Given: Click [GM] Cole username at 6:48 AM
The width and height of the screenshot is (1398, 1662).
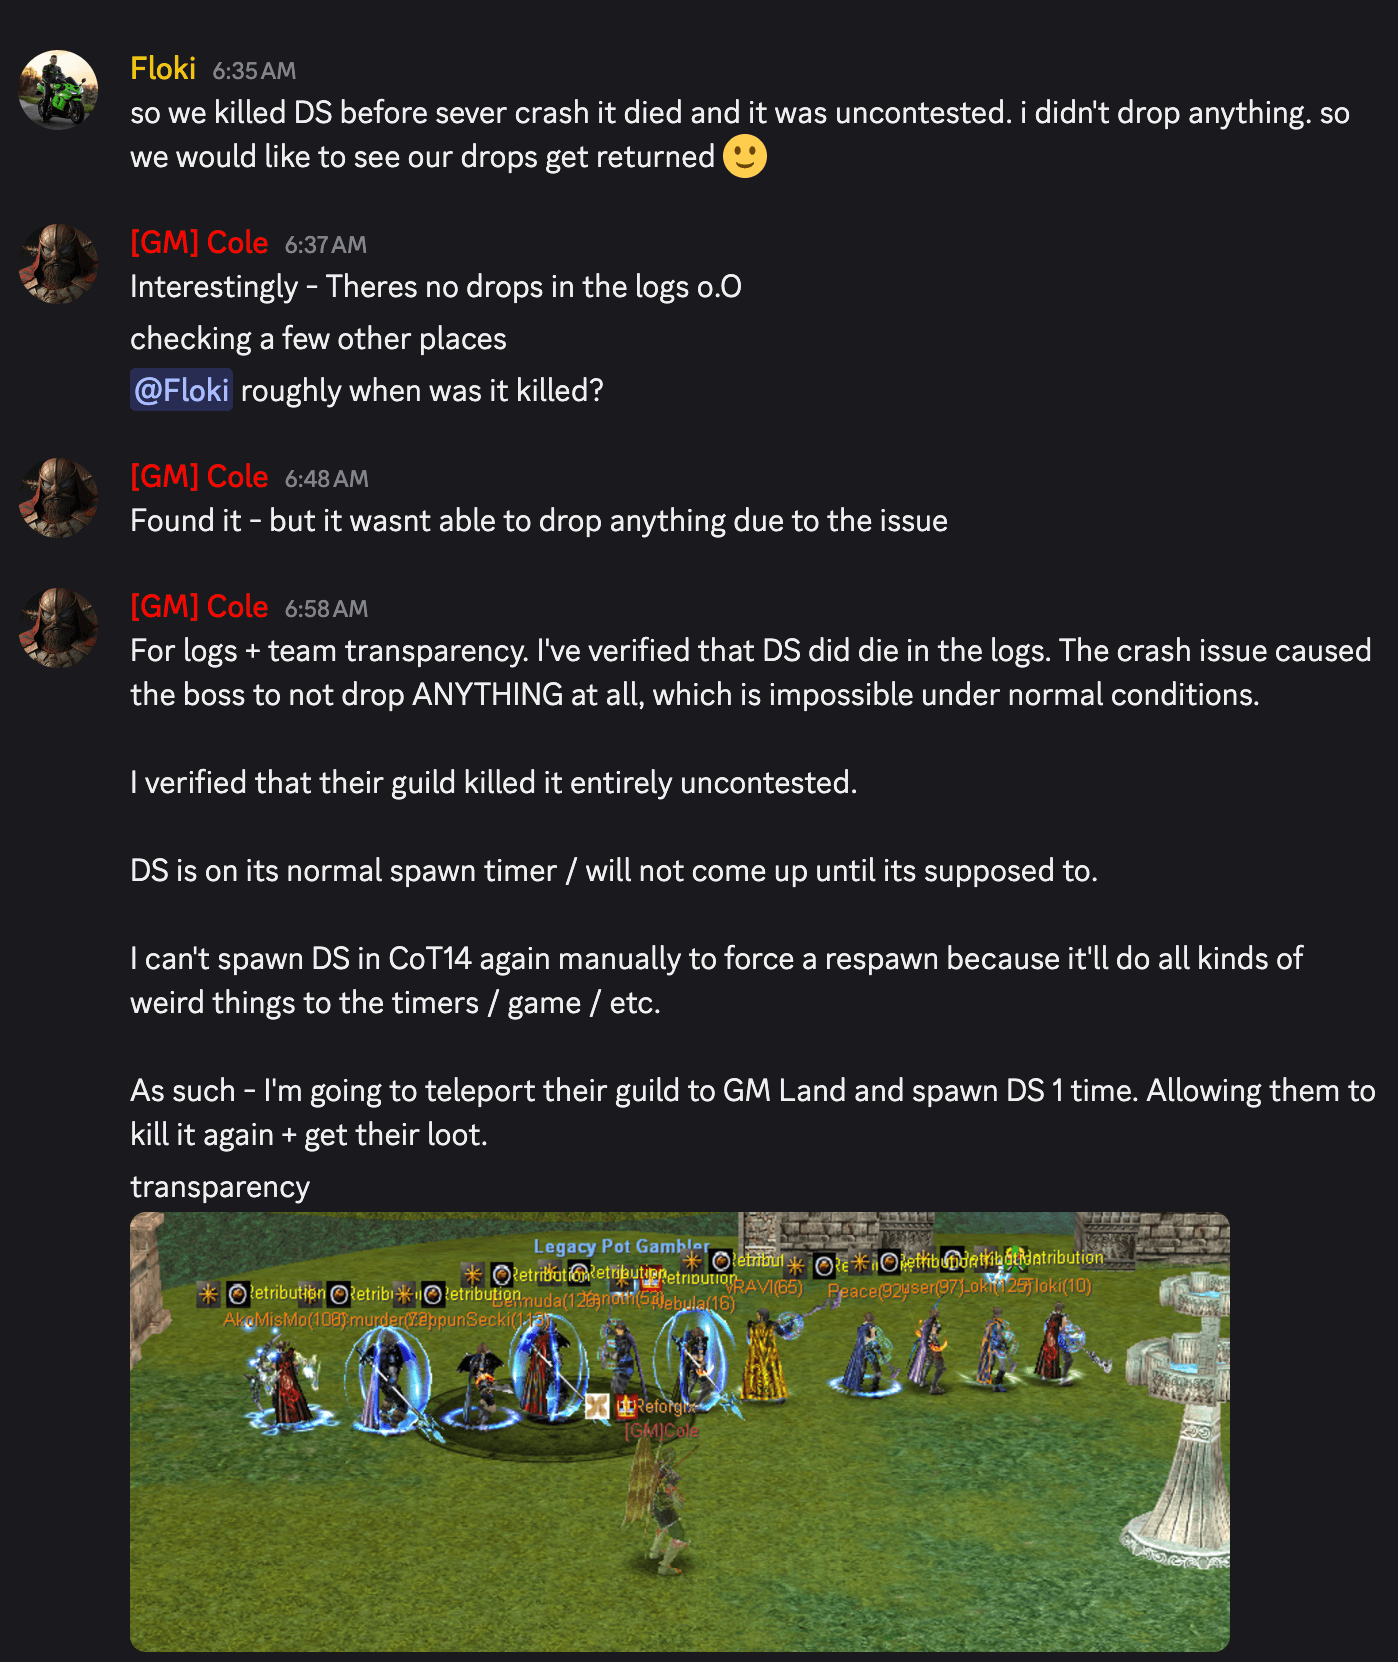Looking at the screenshot, I should tap(199, 477).
